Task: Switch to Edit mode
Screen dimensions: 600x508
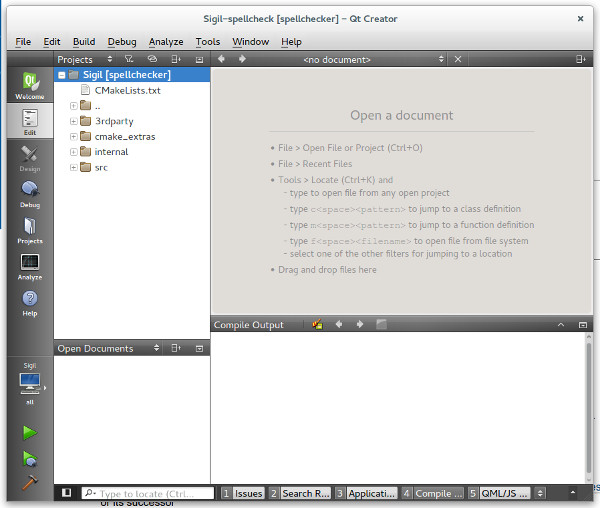Action: pyautogui.click(x=30, y=122)
